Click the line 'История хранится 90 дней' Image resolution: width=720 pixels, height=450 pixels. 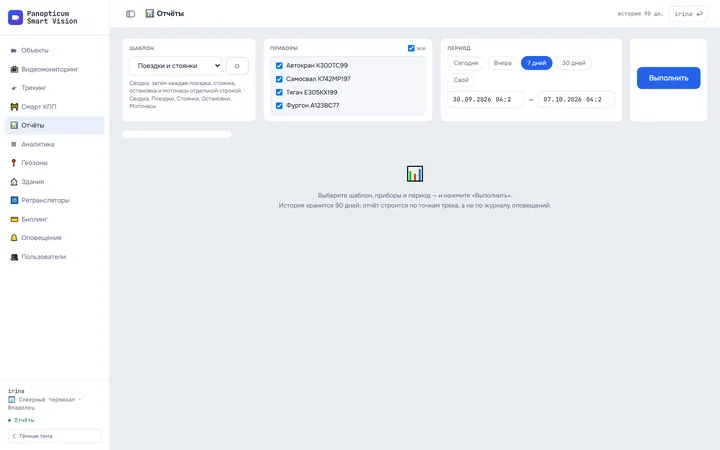point(415,205)
